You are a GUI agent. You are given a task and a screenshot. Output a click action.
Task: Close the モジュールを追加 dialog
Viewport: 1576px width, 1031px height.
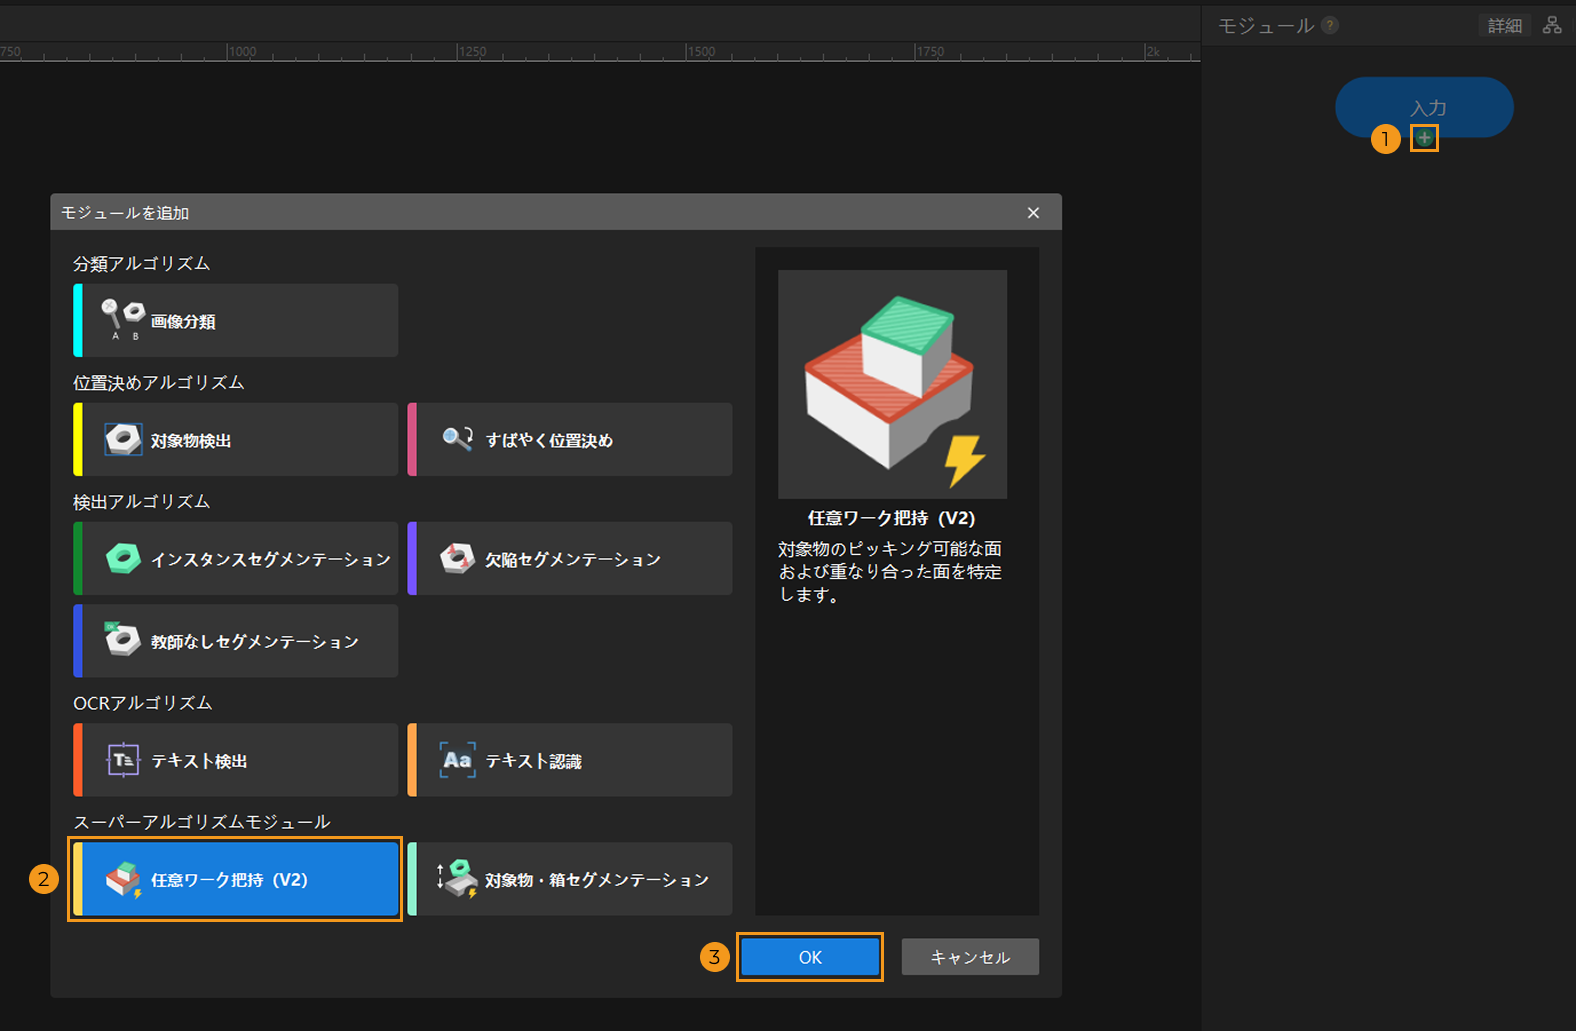(1033, 213)
